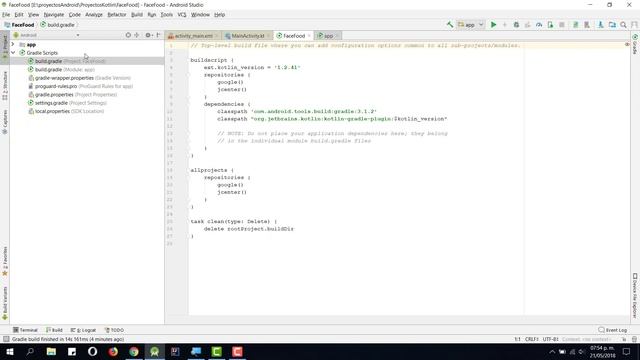Click the UTF-8 encoding selector
Viewport: 640px width, 360px height.
(x=550, y=339)
